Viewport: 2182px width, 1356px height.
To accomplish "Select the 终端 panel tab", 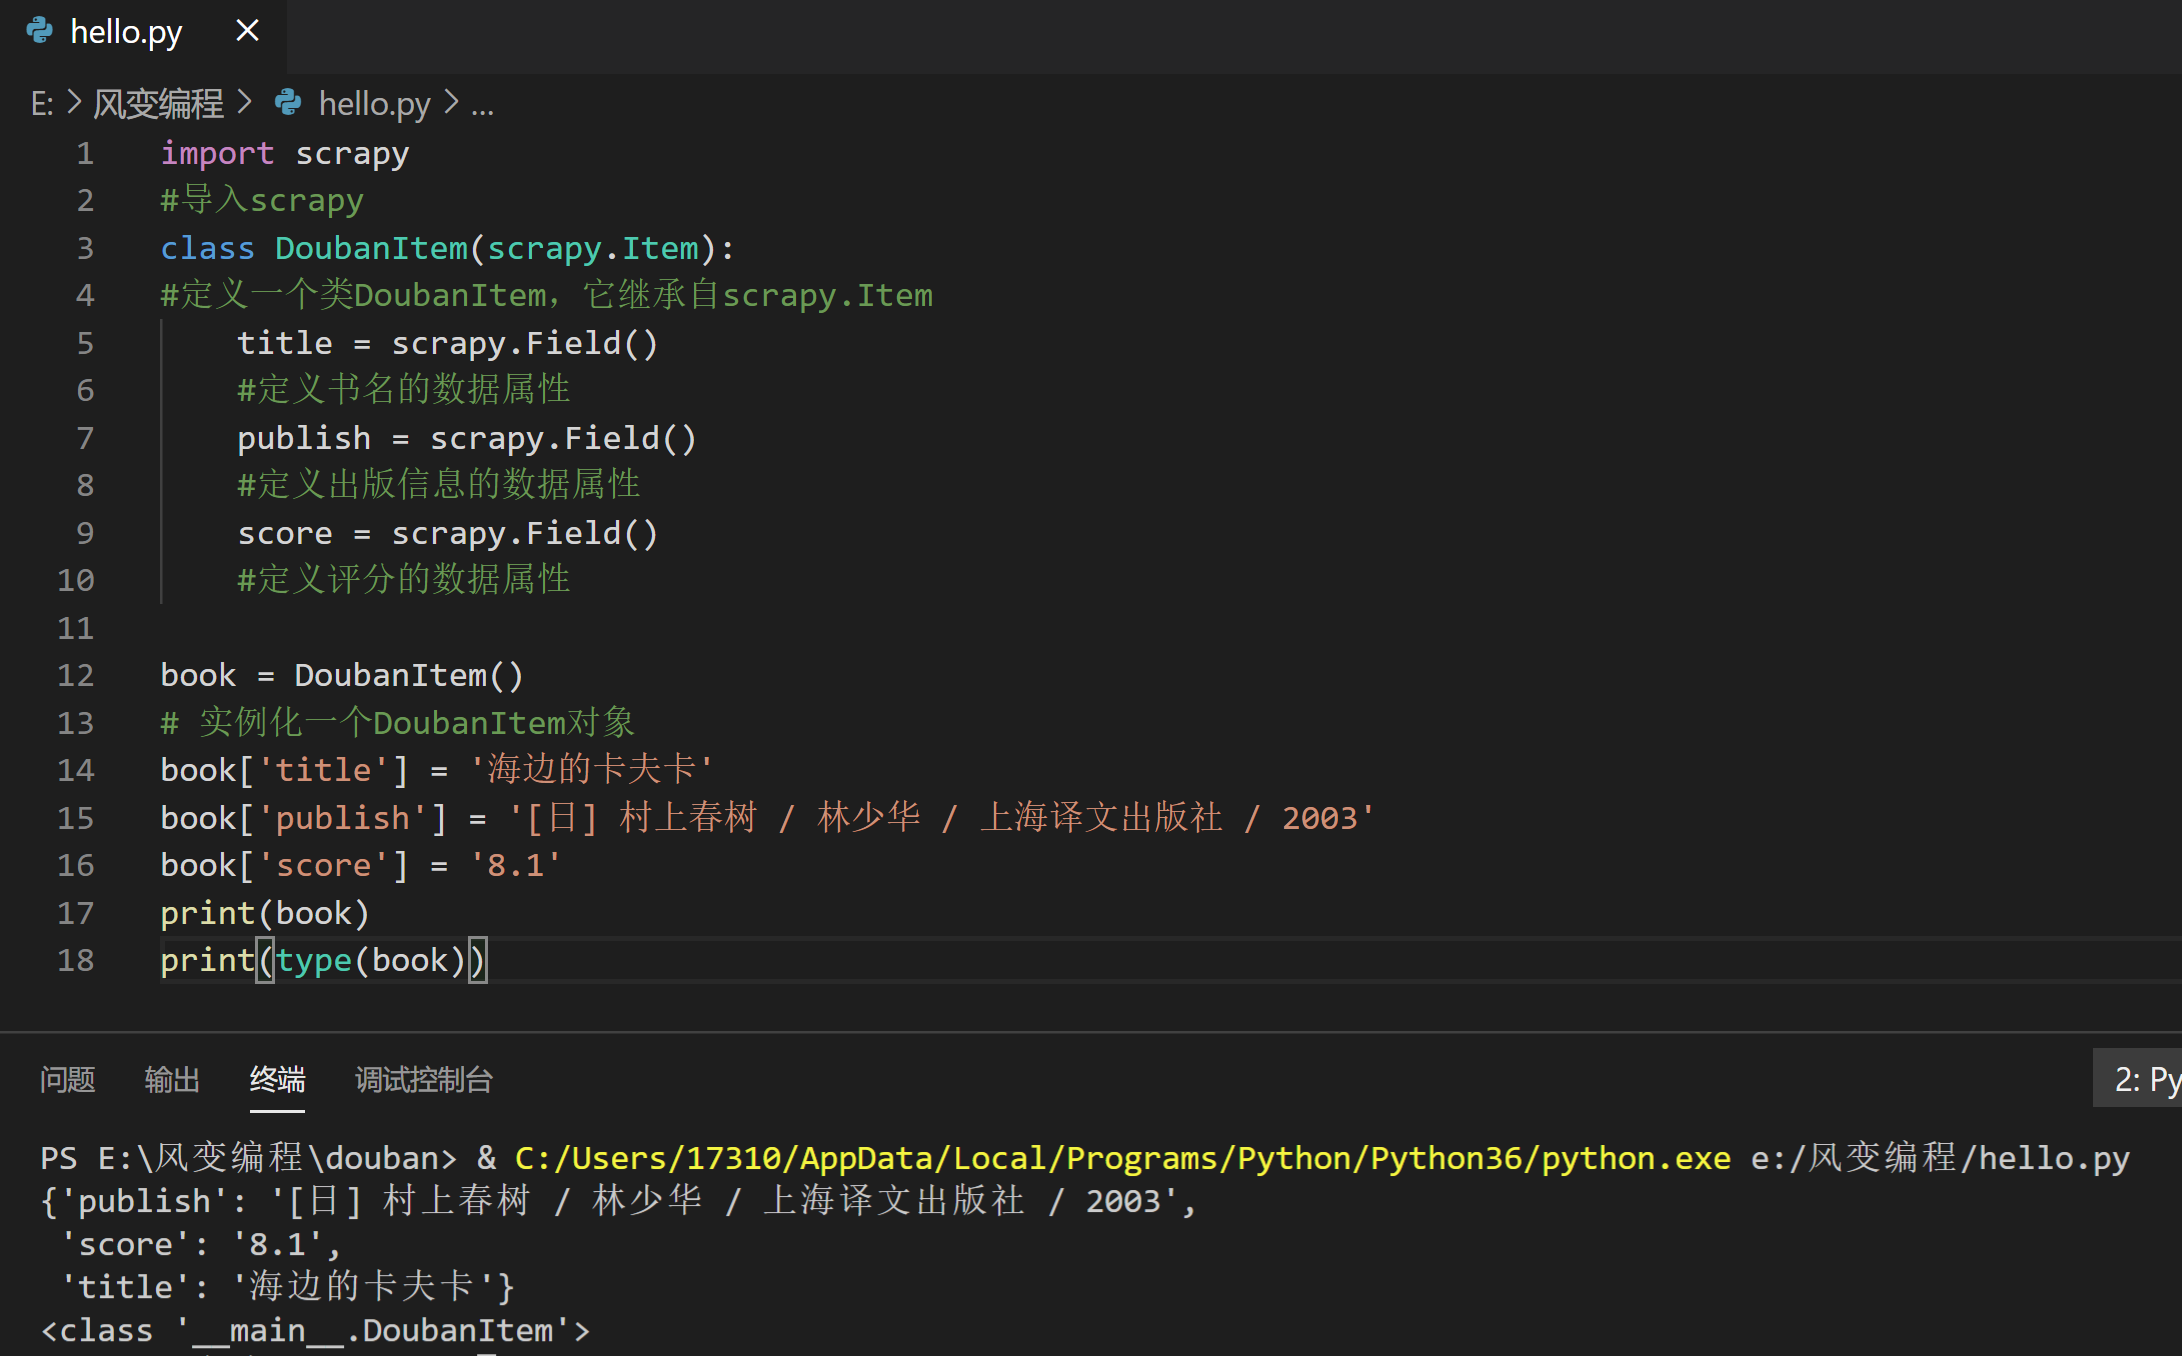I will [x=277, y=1080].
